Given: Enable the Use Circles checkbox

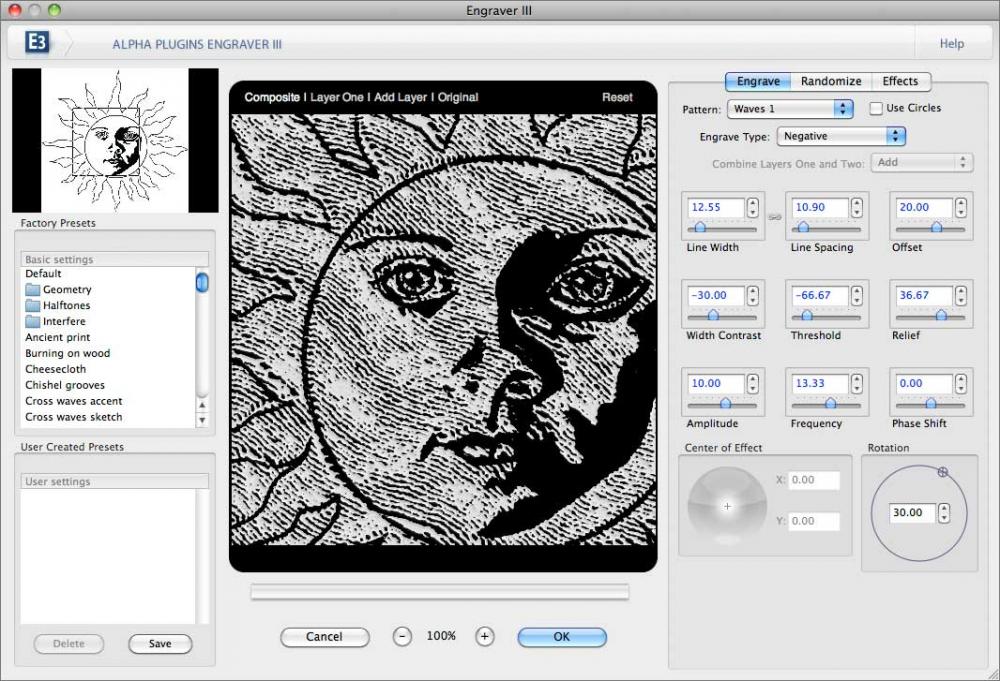Looking at the screenshot, I should 876,108.
